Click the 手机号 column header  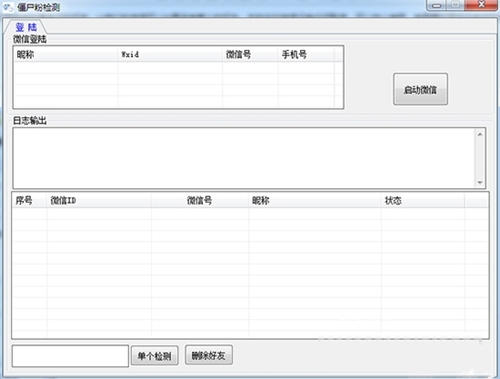click(x=306, y=54)
